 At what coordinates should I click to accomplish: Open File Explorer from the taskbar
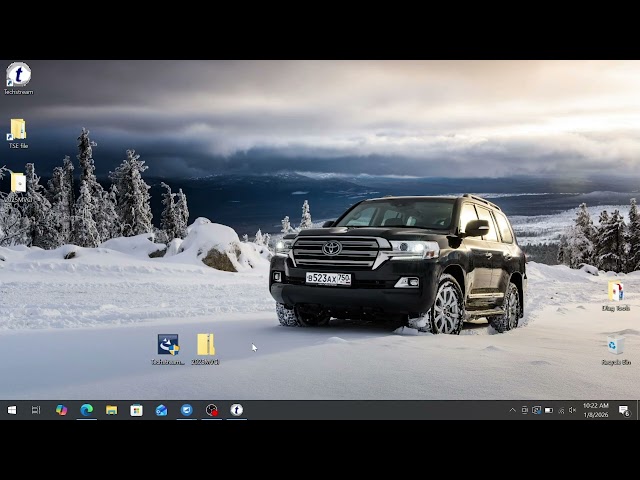click(x=111, y=410)
